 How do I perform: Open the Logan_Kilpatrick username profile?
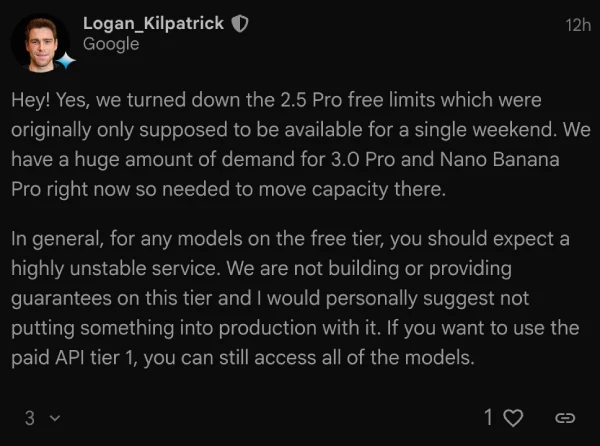point(154,24)
